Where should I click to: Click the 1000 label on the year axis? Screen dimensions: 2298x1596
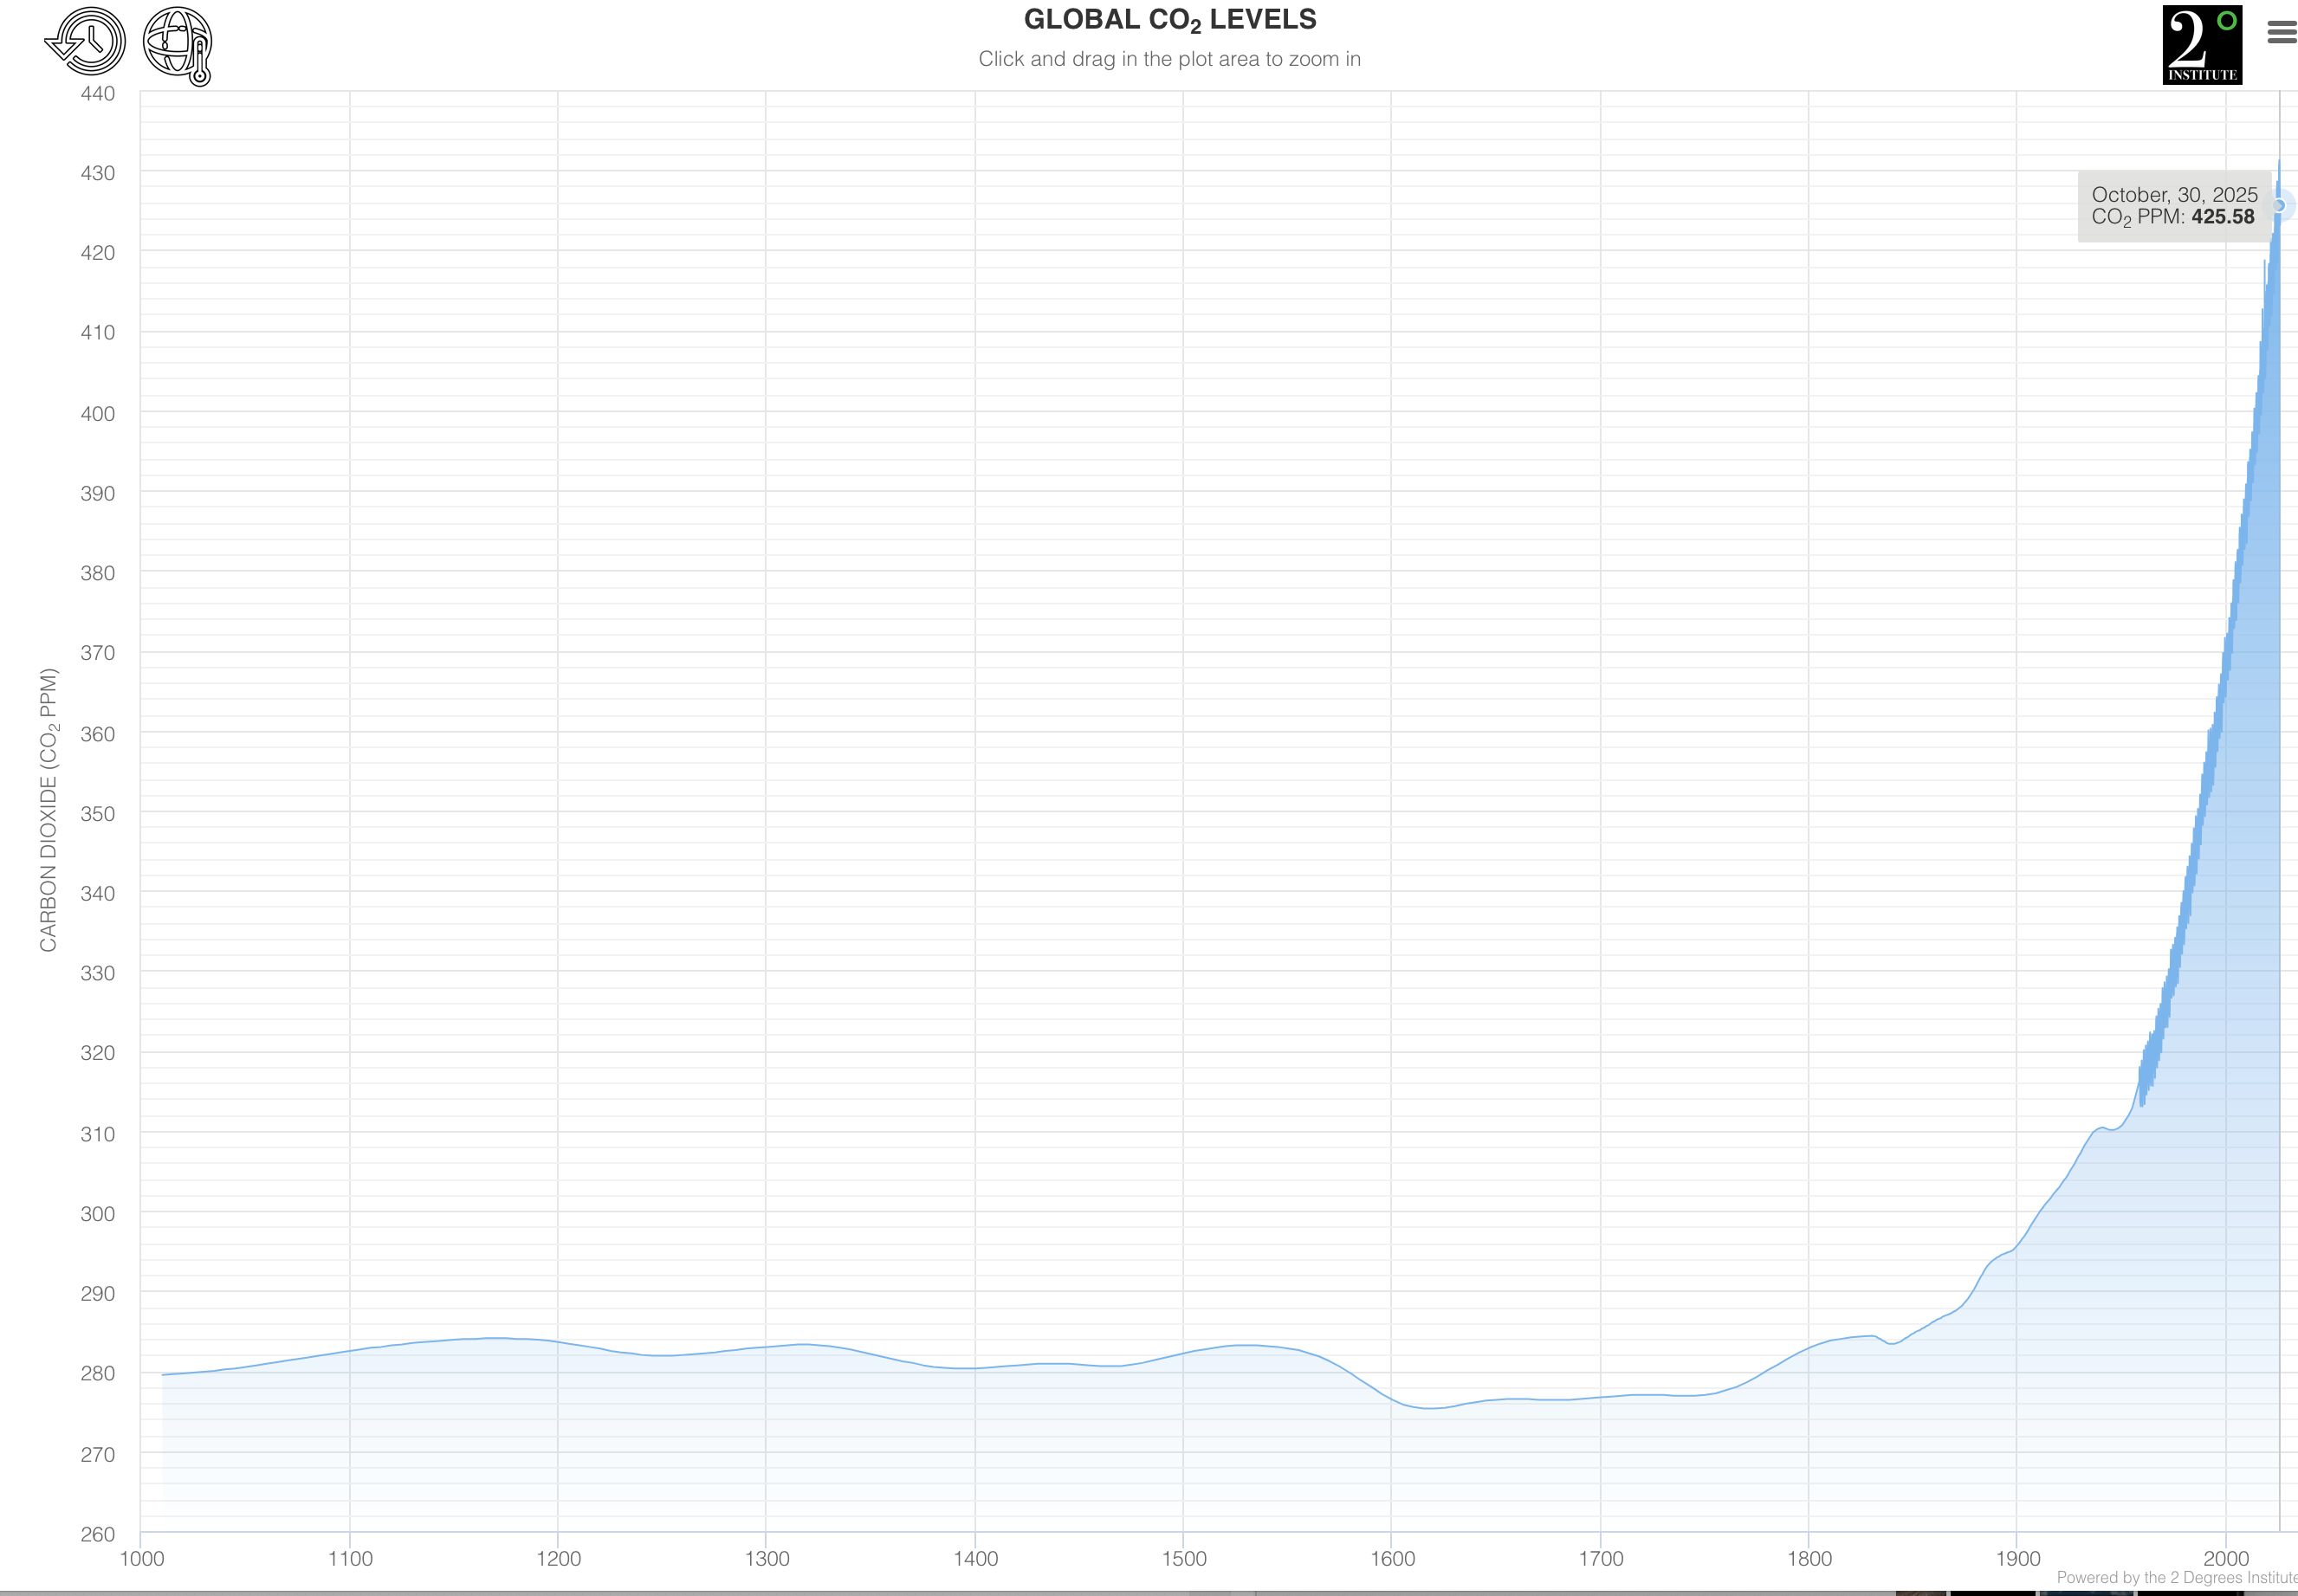pyautogui.click(x=141, y=1558)
